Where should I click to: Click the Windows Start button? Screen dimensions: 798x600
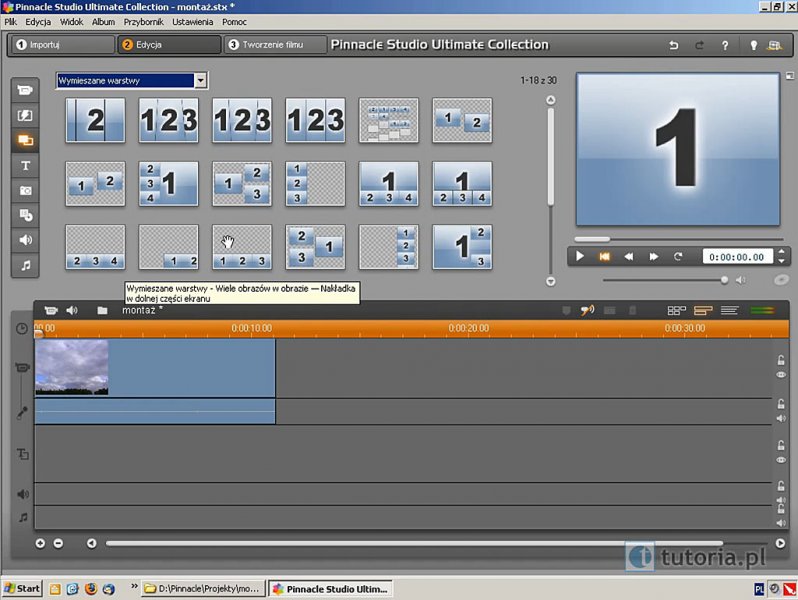coord(22,589)
